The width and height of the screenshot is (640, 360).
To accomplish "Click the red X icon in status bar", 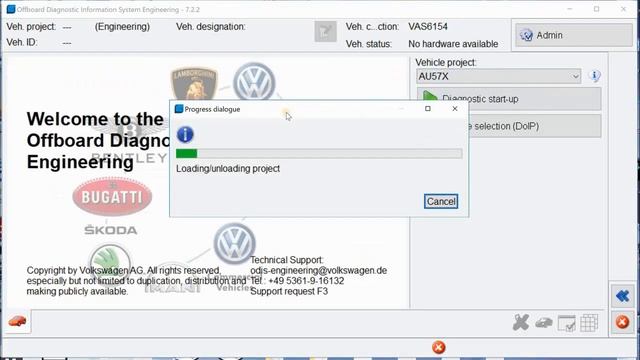I will 439,347.
